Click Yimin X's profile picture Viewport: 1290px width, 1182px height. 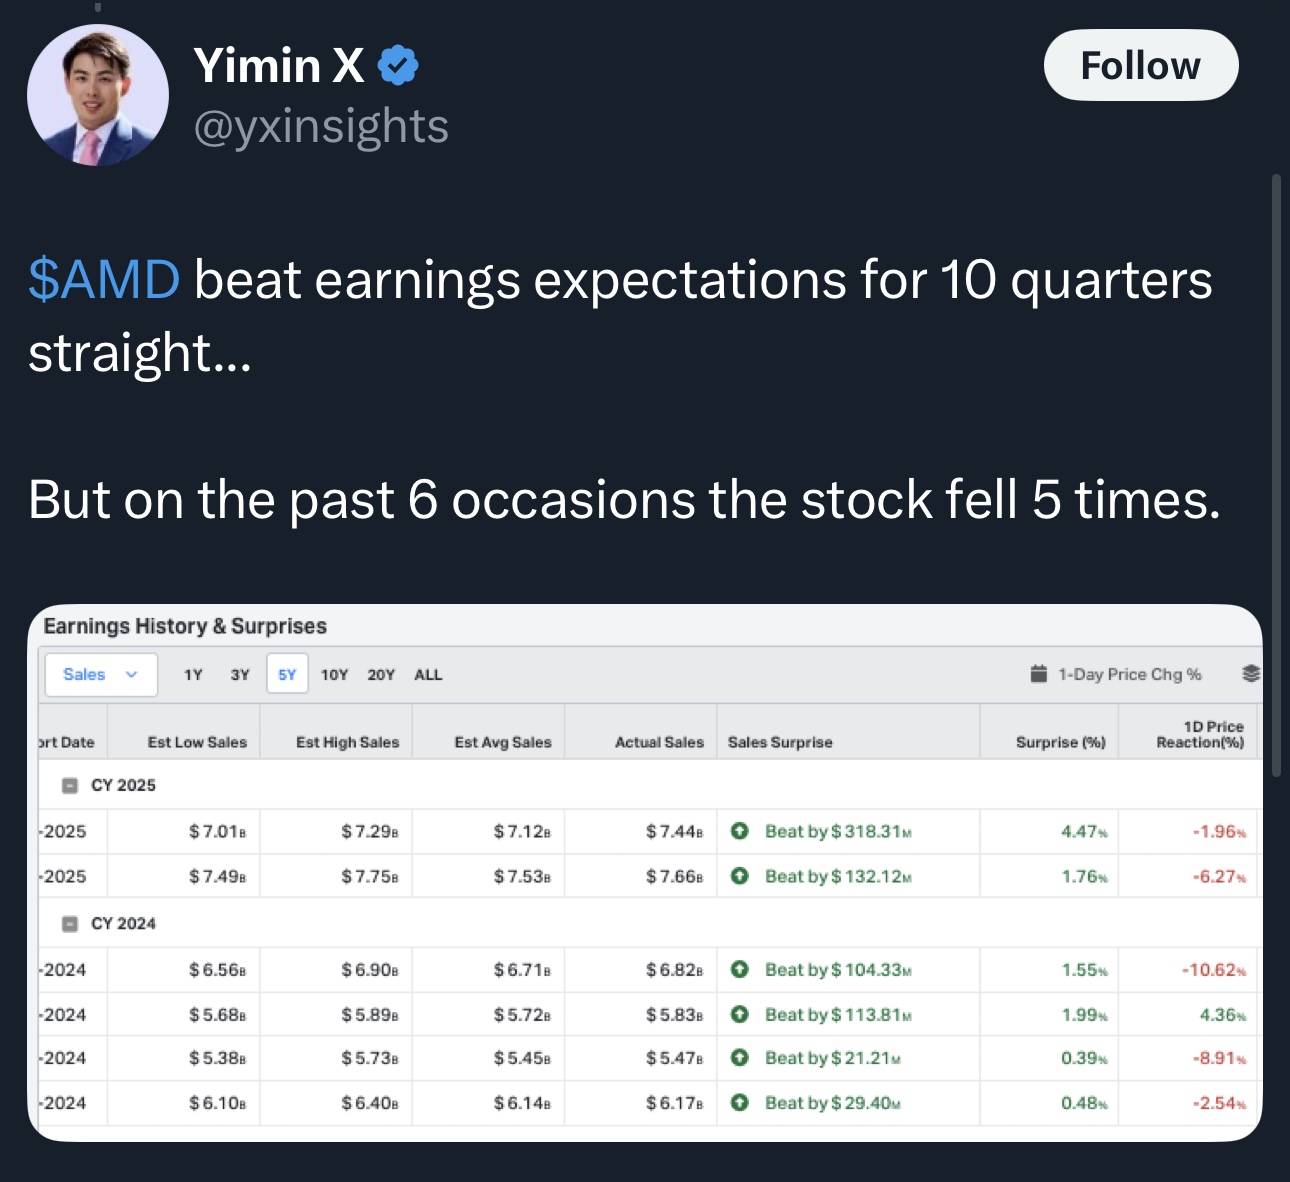(x=98, y=95)
